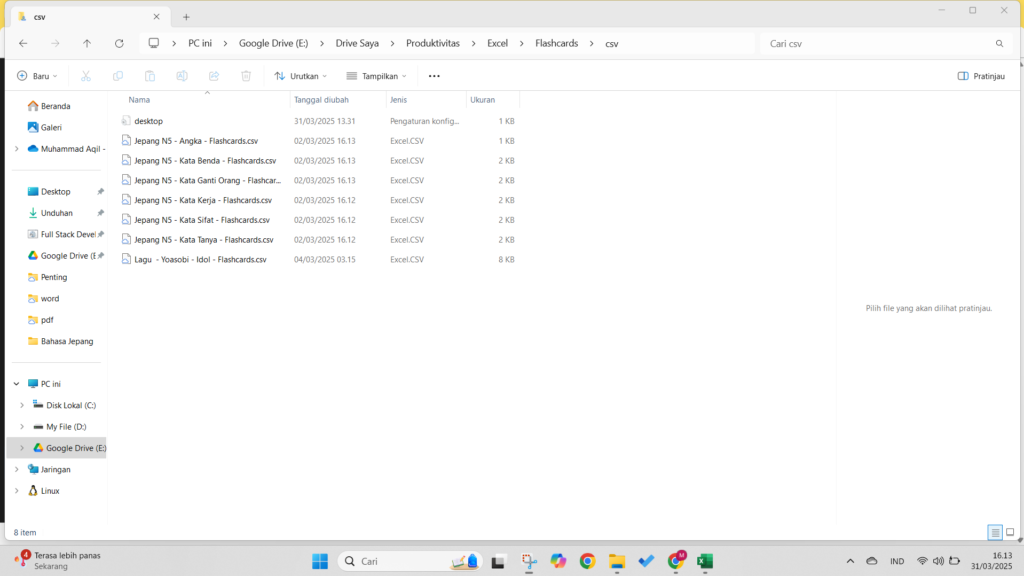This screenshot has height=576, width=1024.
Task: Click the Share icon in toolbar
Action: click(214, 76)
